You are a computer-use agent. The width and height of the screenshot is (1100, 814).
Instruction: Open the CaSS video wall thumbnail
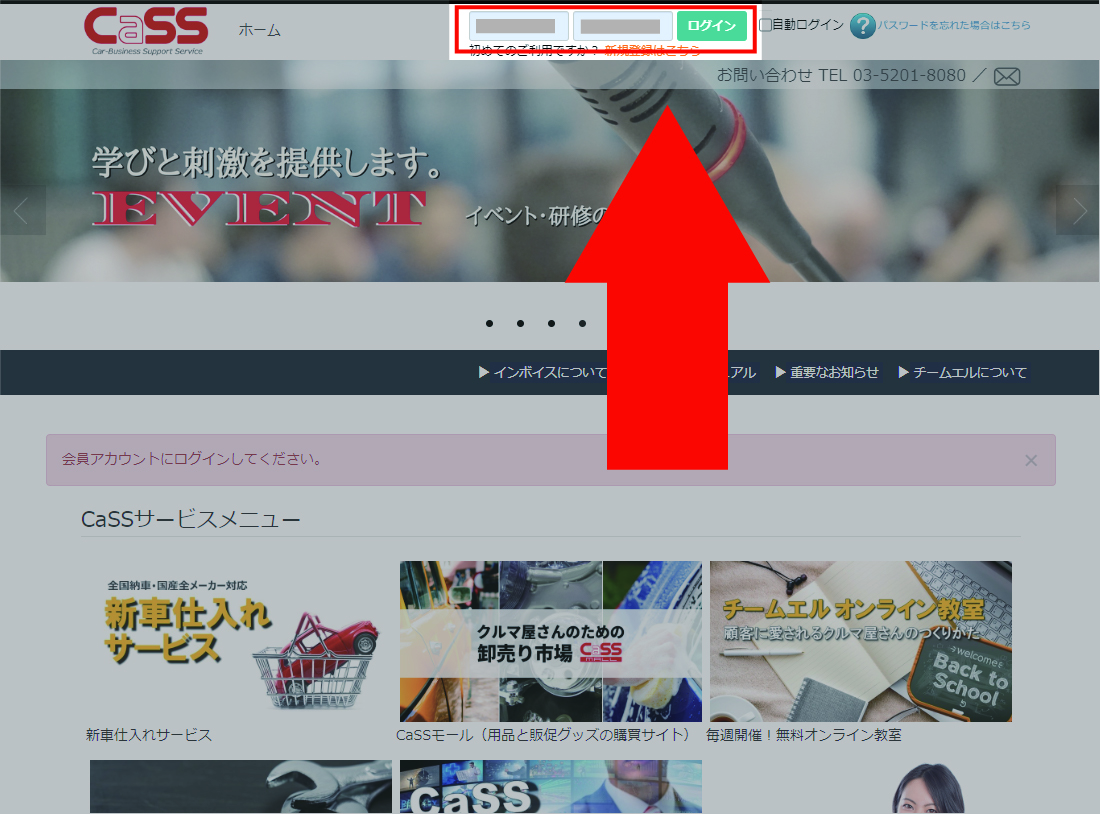point(551,787)
